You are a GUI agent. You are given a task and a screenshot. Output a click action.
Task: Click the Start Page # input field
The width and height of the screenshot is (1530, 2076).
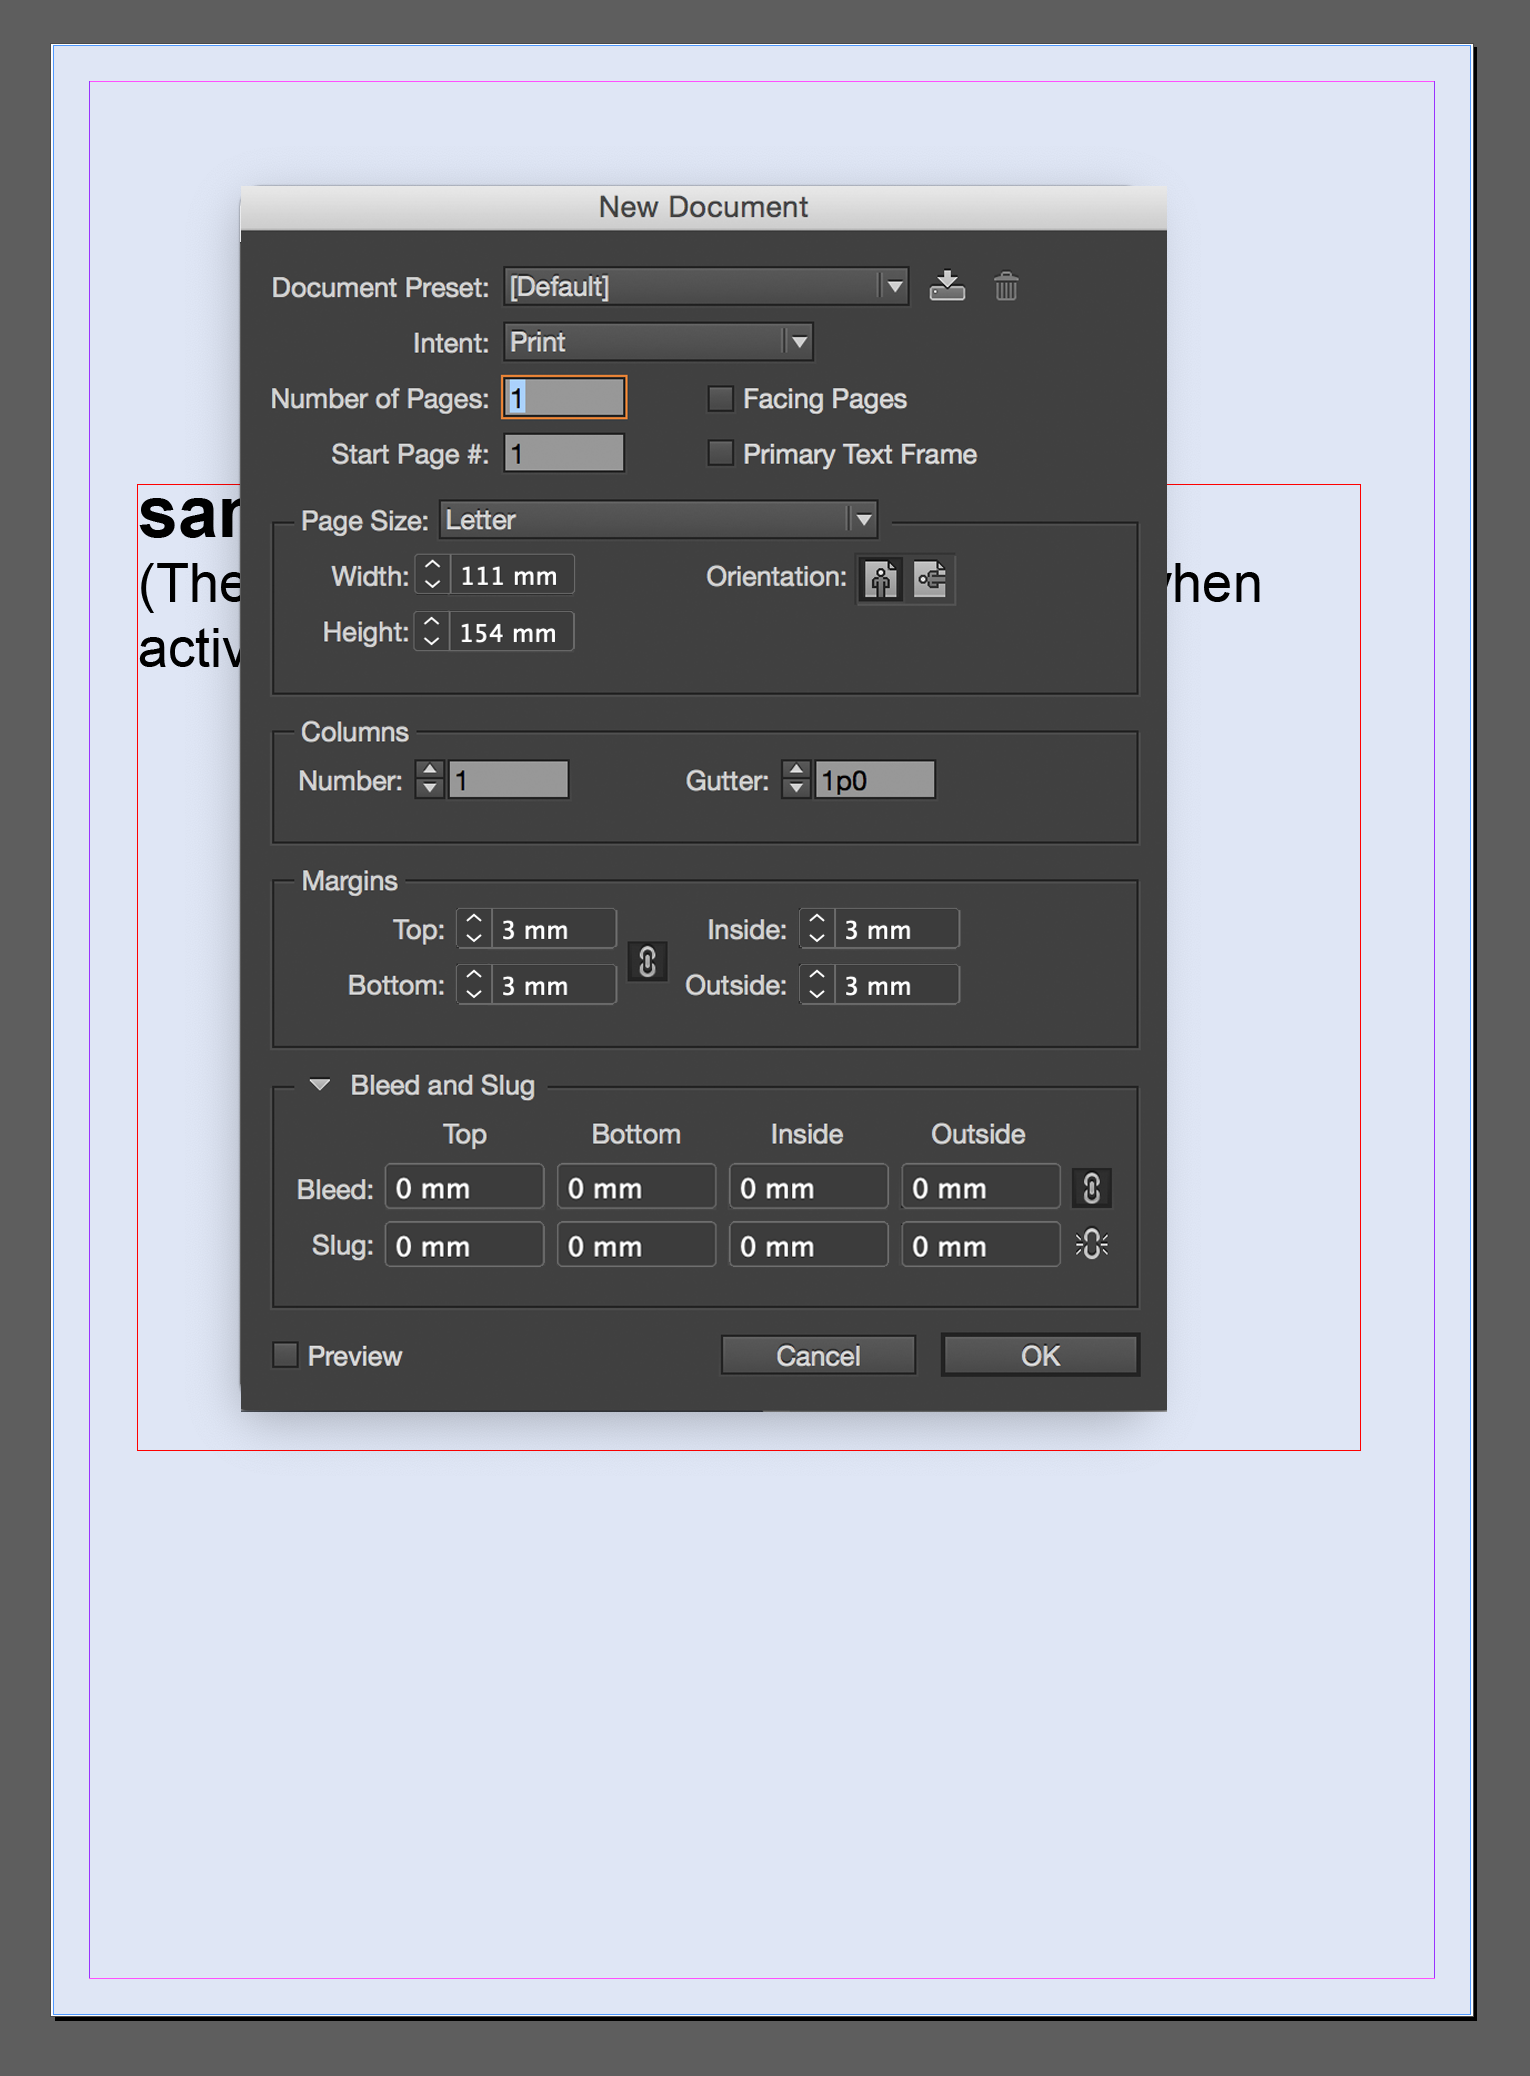click(x=564, y=454)
